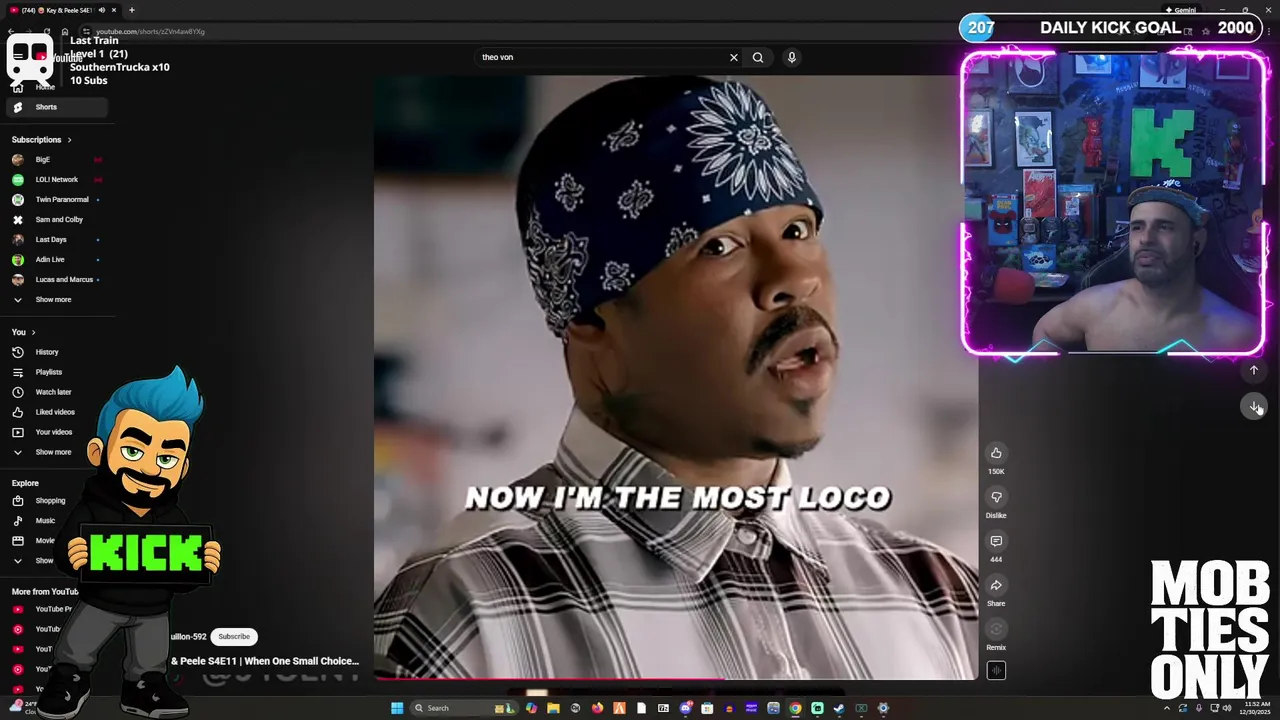Open the Windows Start menu

[397, 708]
